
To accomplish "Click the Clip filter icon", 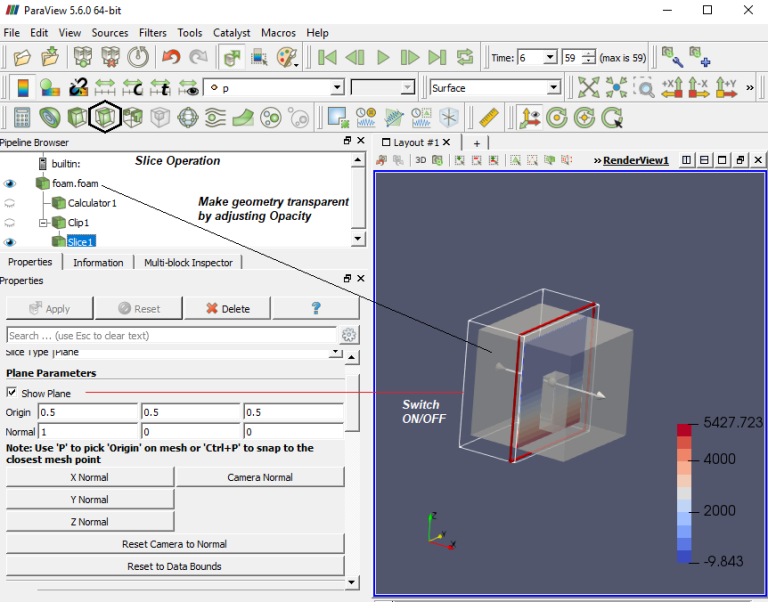I will [77, 118].
